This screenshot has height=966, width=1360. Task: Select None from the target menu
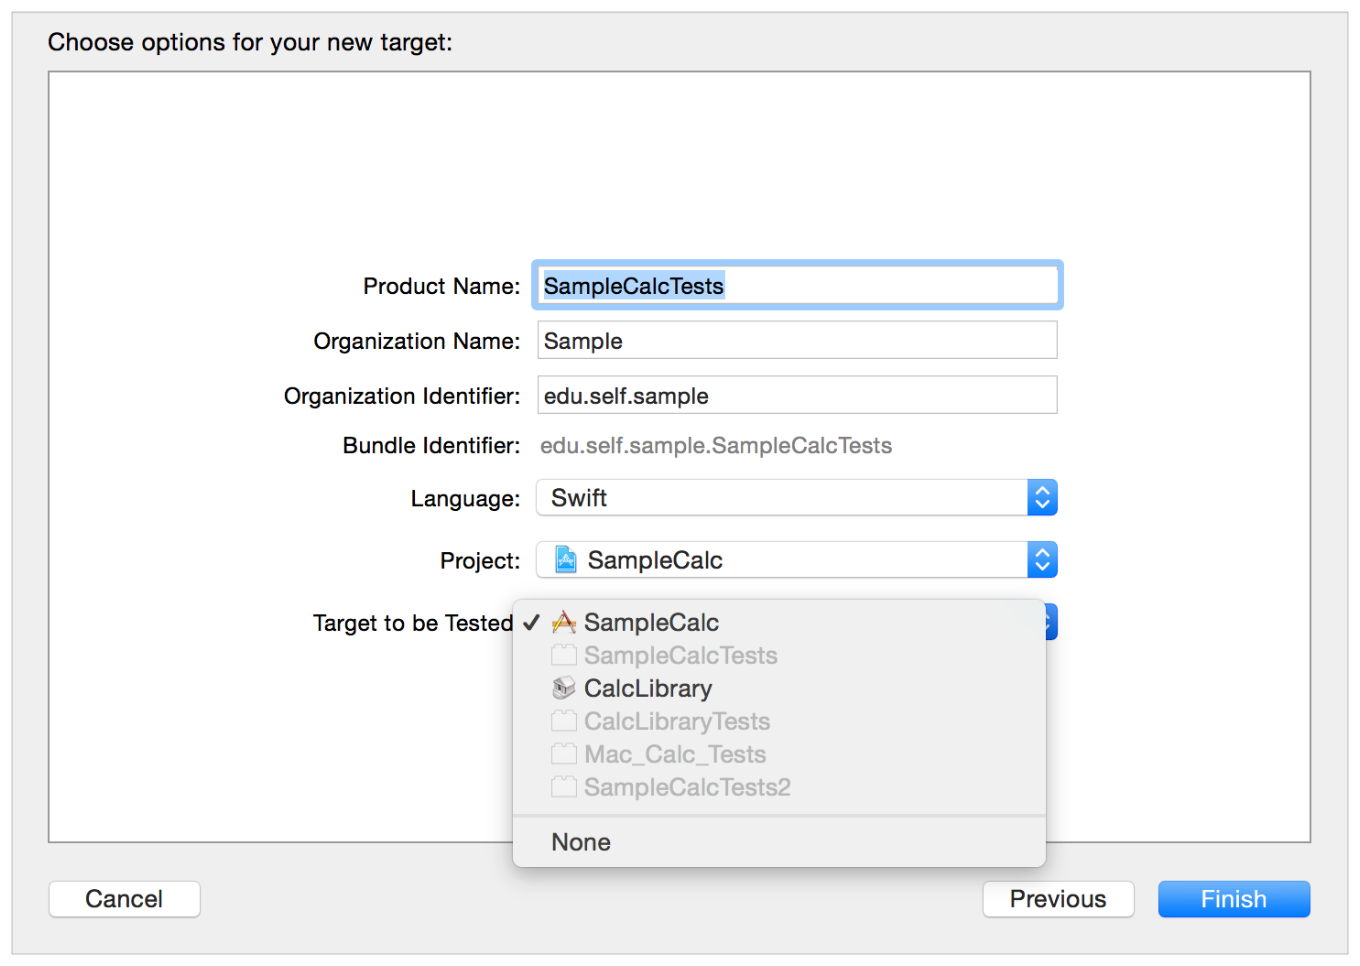581,842
